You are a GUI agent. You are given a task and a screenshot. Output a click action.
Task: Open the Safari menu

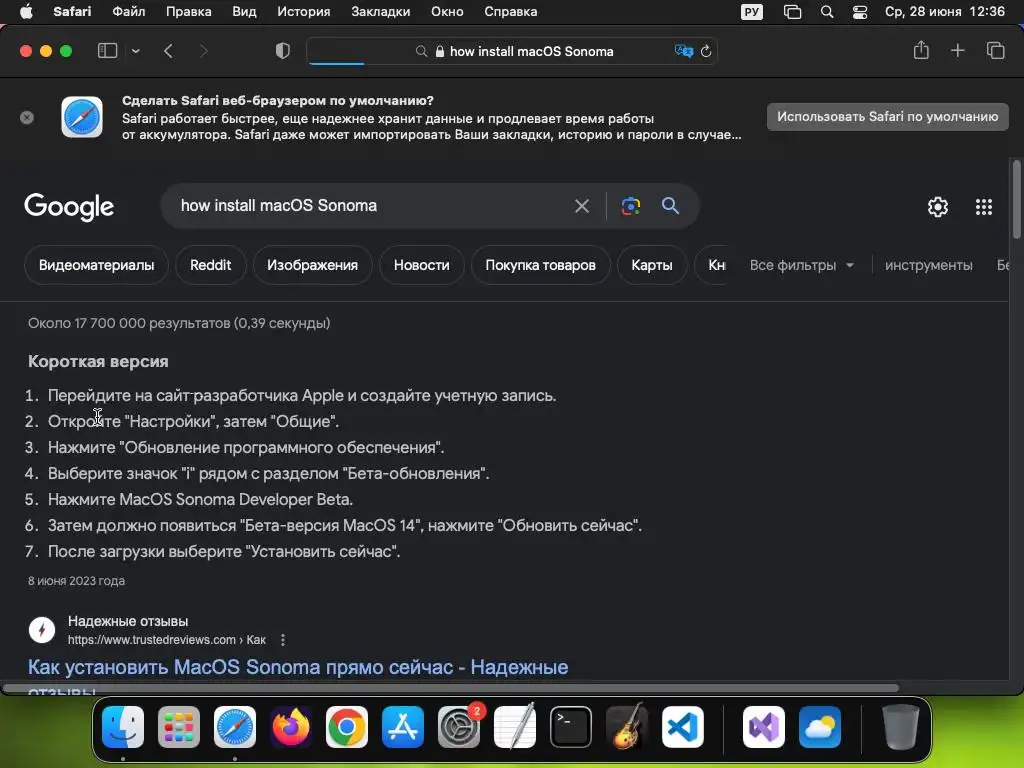[x=72, y=12]
